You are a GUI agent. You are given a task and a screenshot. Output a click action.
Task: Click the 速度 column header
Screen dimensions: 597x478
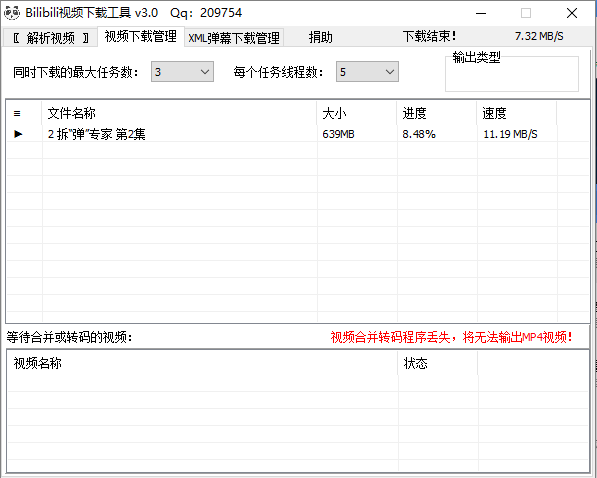(517, 113)
